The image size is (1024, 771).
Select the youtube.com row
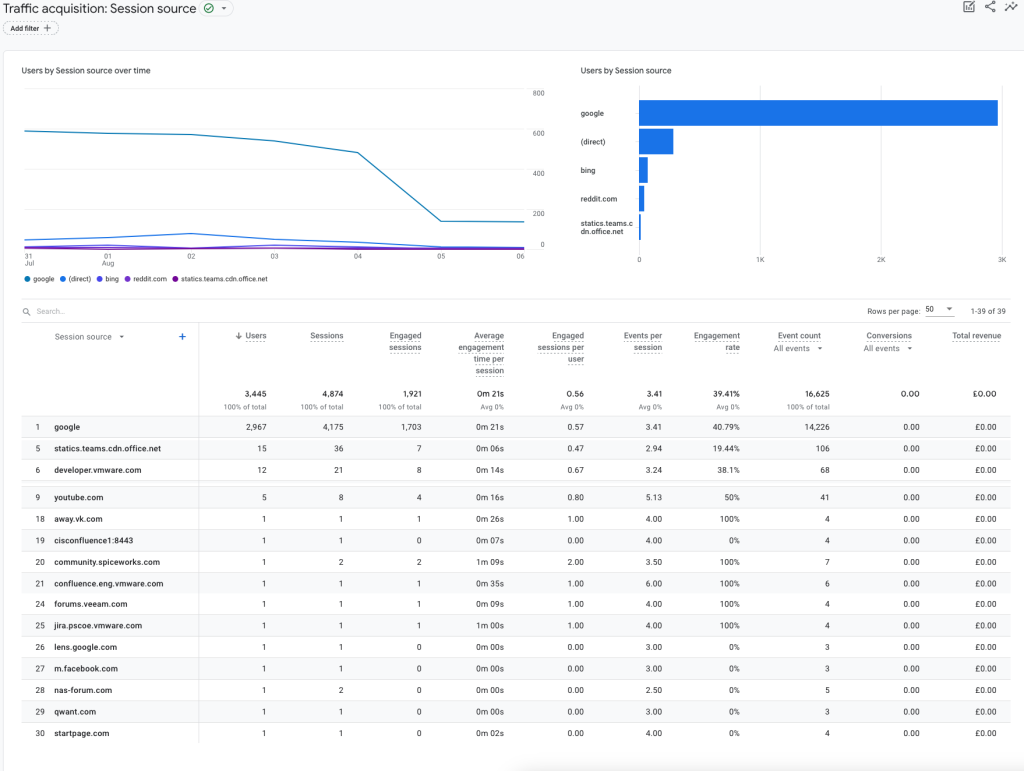click(x=516, y=497)
